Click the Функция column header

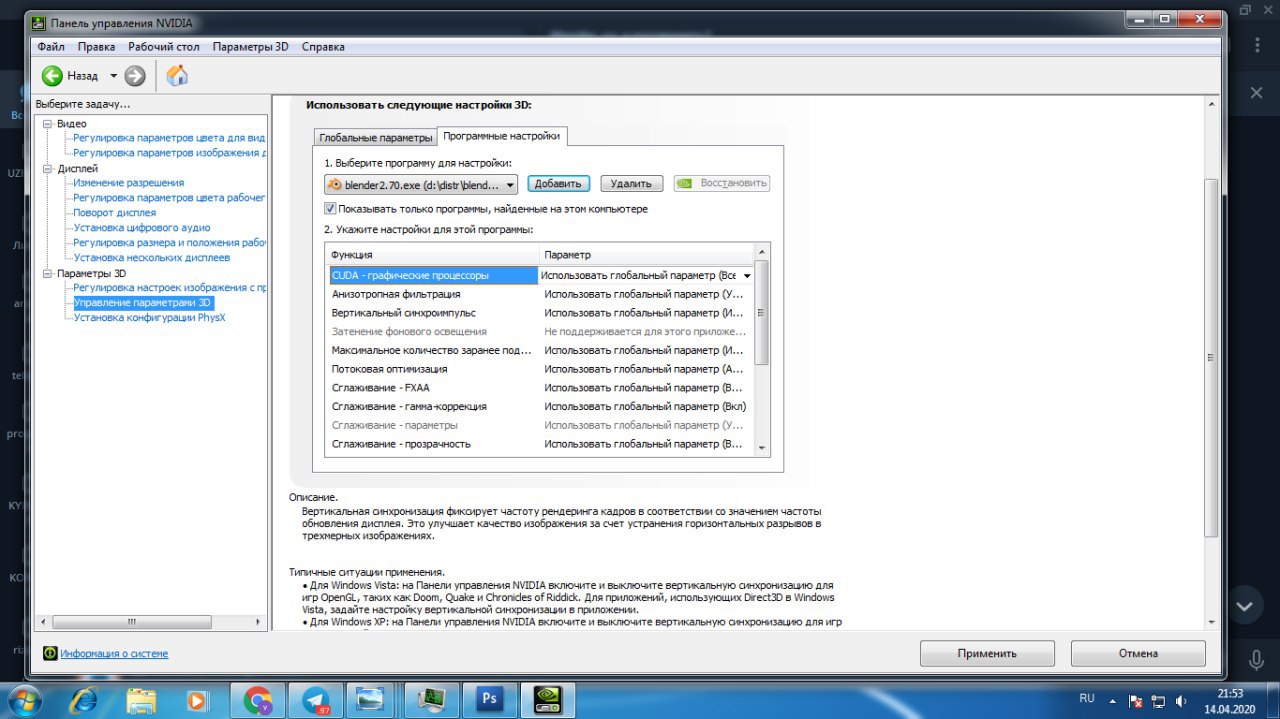click(433, 255)
